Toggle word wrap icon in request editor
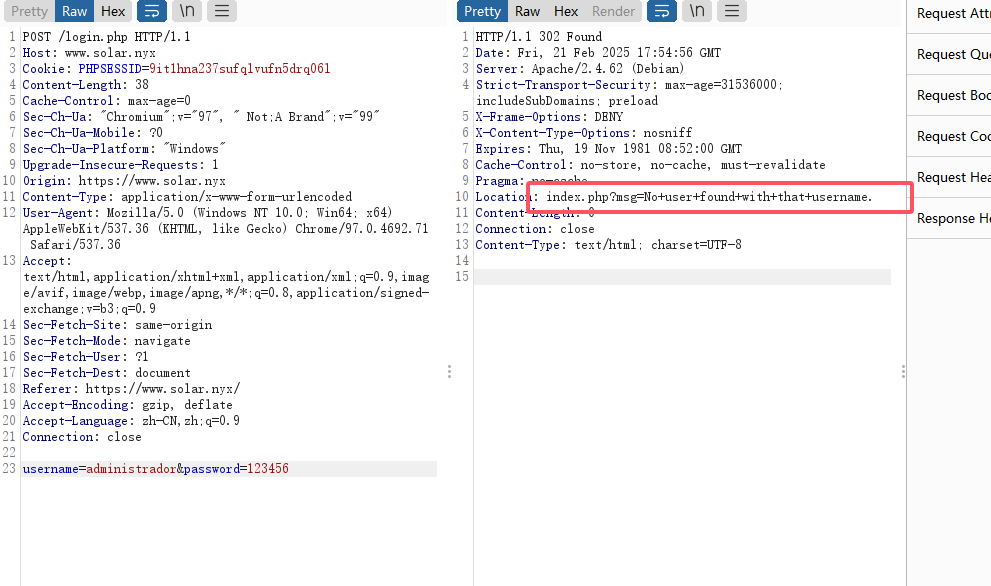 pos(151,12)
